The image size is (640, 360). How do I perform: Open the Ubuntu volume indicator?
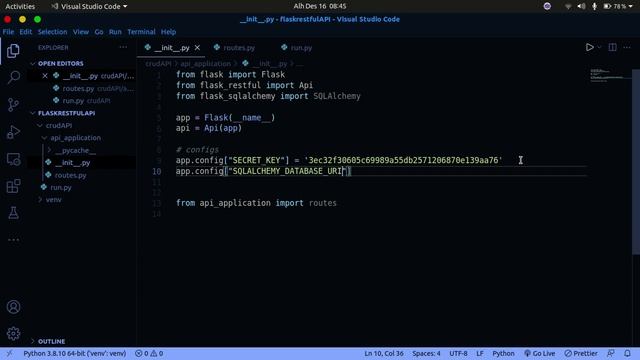point(581,6)
